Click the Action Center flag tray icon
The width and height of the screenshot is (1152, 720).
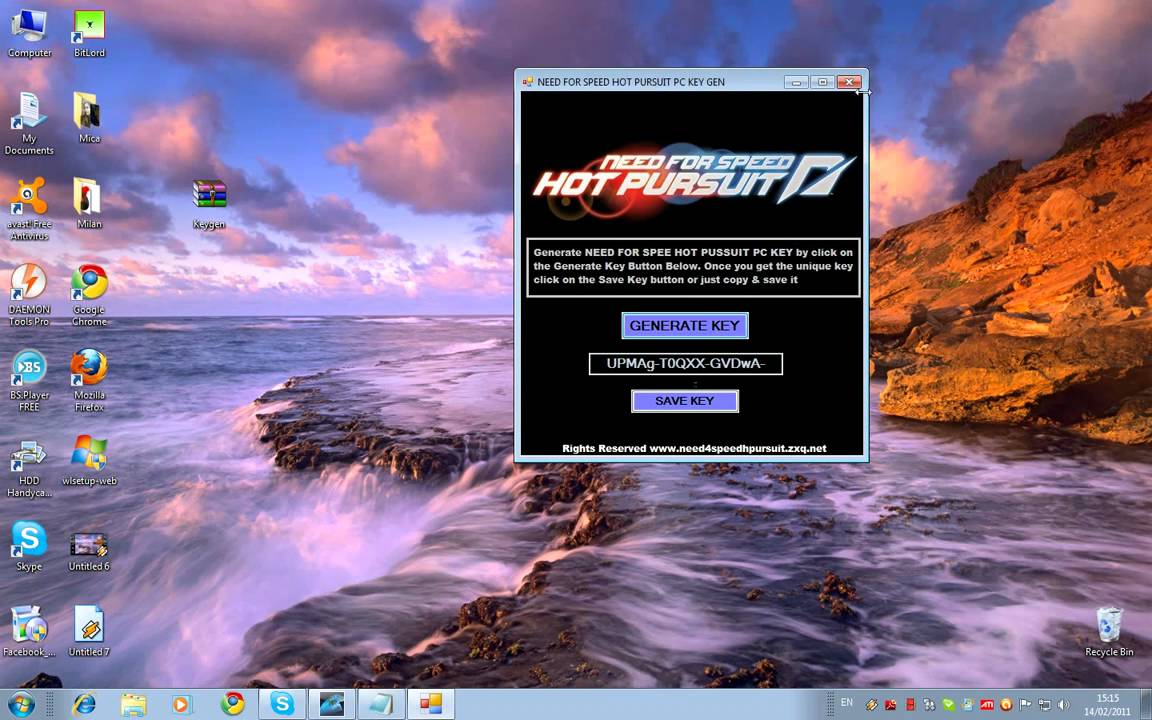(x=1025, y=705)
